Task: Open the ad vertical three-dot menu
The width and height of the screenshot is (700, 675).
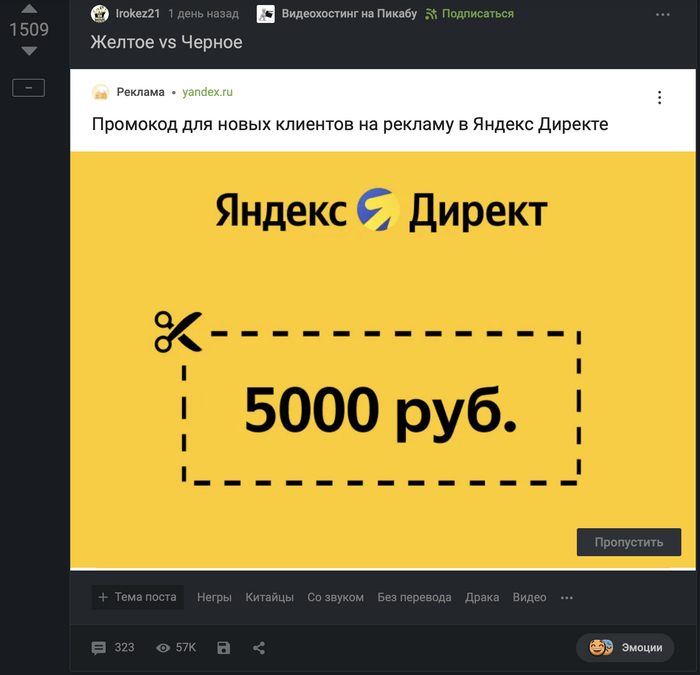Action: tap(659, 97)
